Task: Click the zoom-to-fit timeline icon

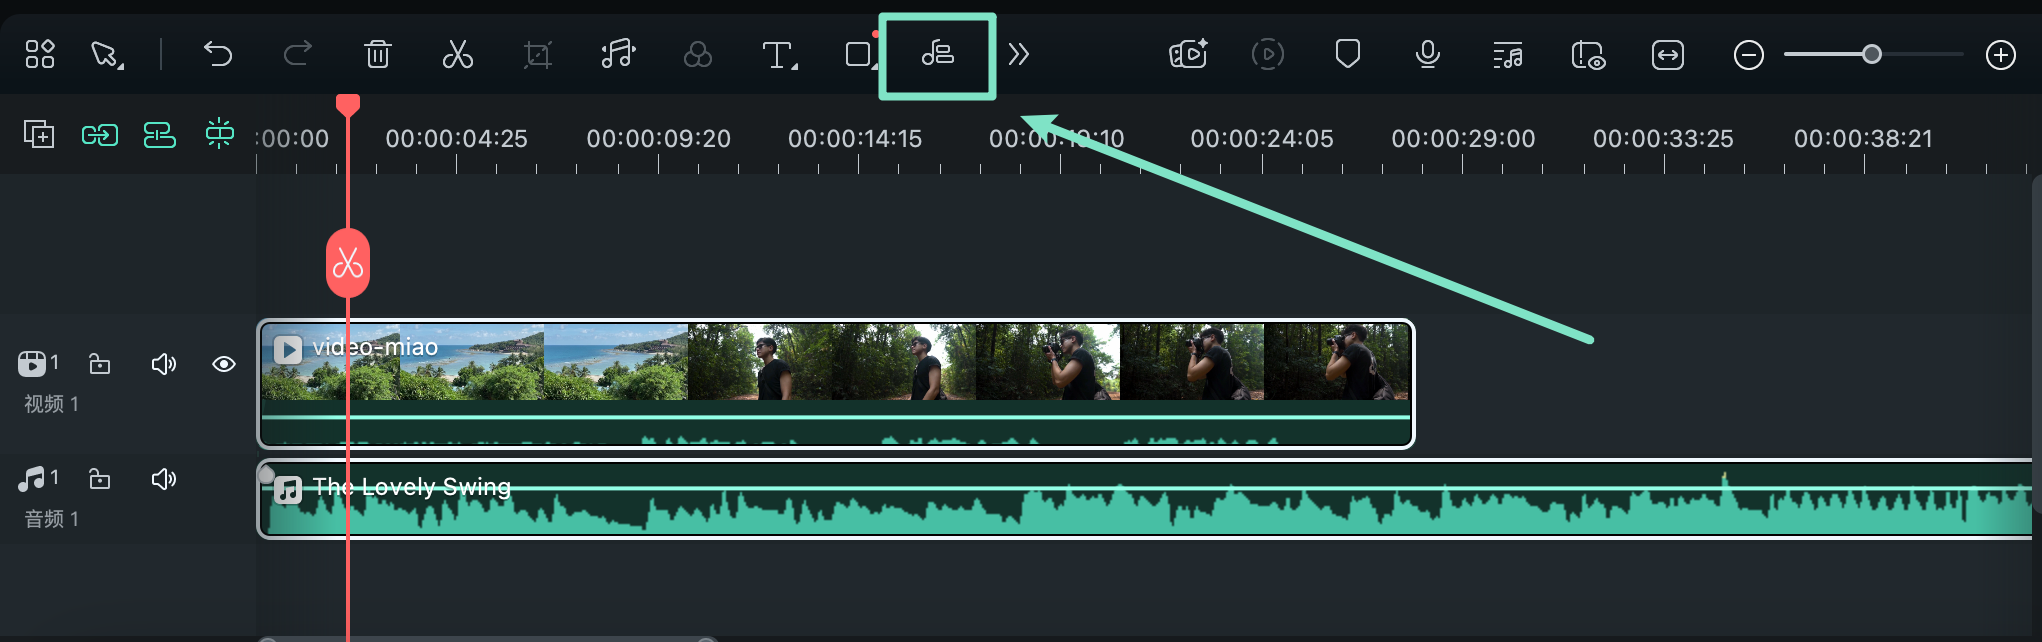Action: click(x=1667, y=55)
